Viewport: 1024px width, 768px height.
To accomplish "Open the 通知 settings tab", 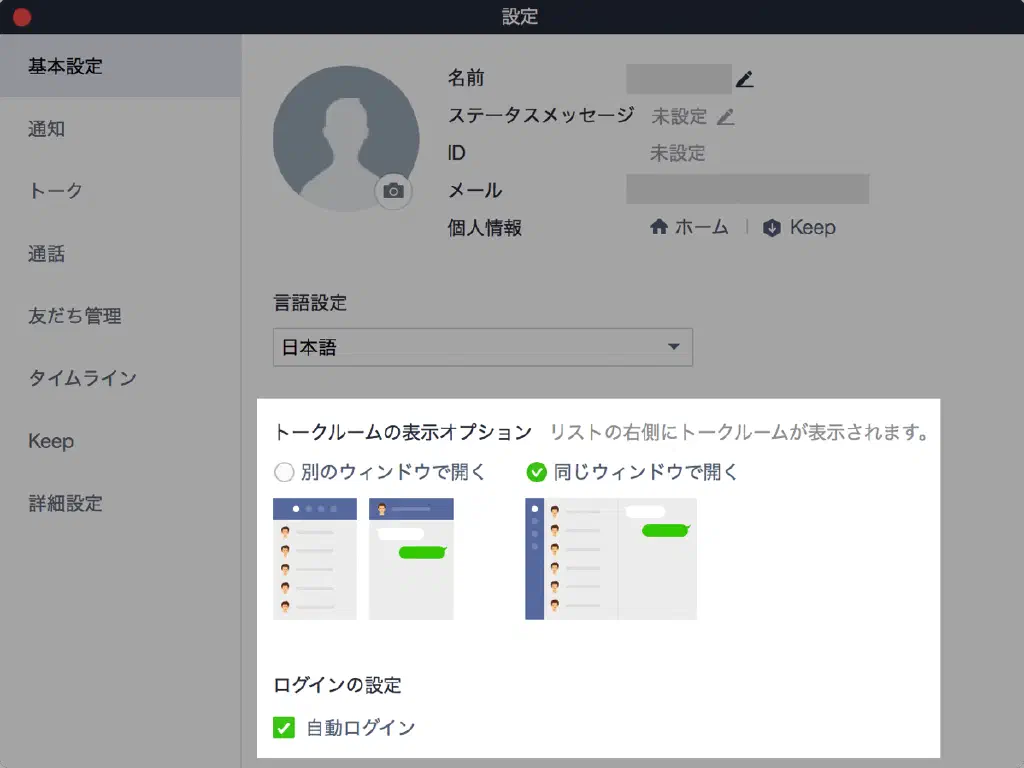I will point(47,129).
